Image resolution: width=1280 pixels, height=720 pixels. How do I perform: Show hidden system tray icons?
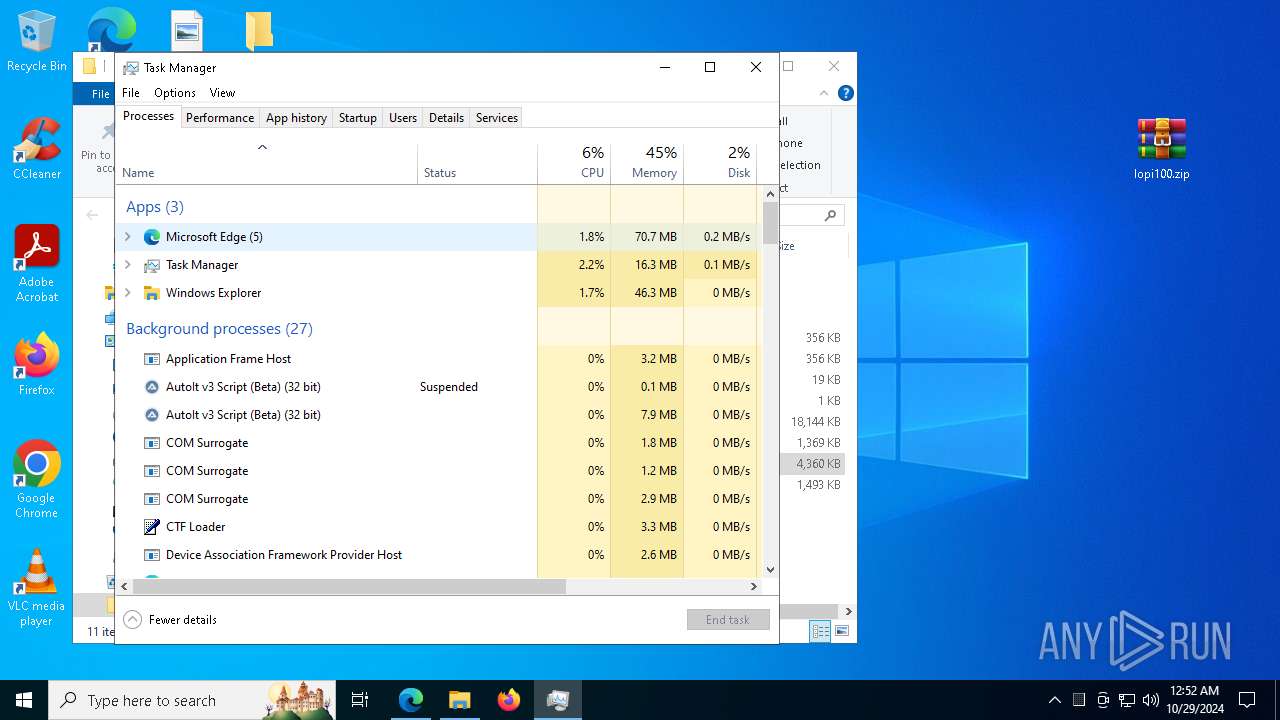[1054, 700]
